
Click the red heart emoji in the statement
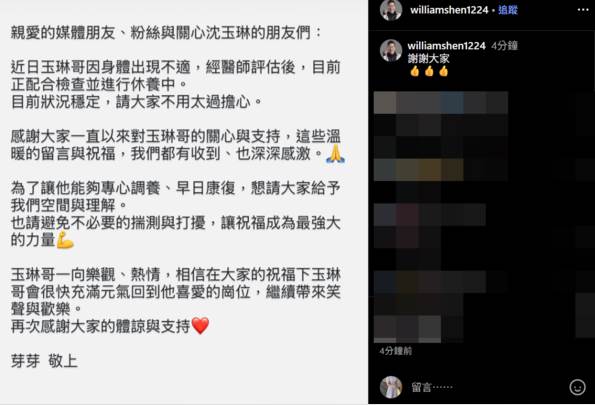pos(200,326)
